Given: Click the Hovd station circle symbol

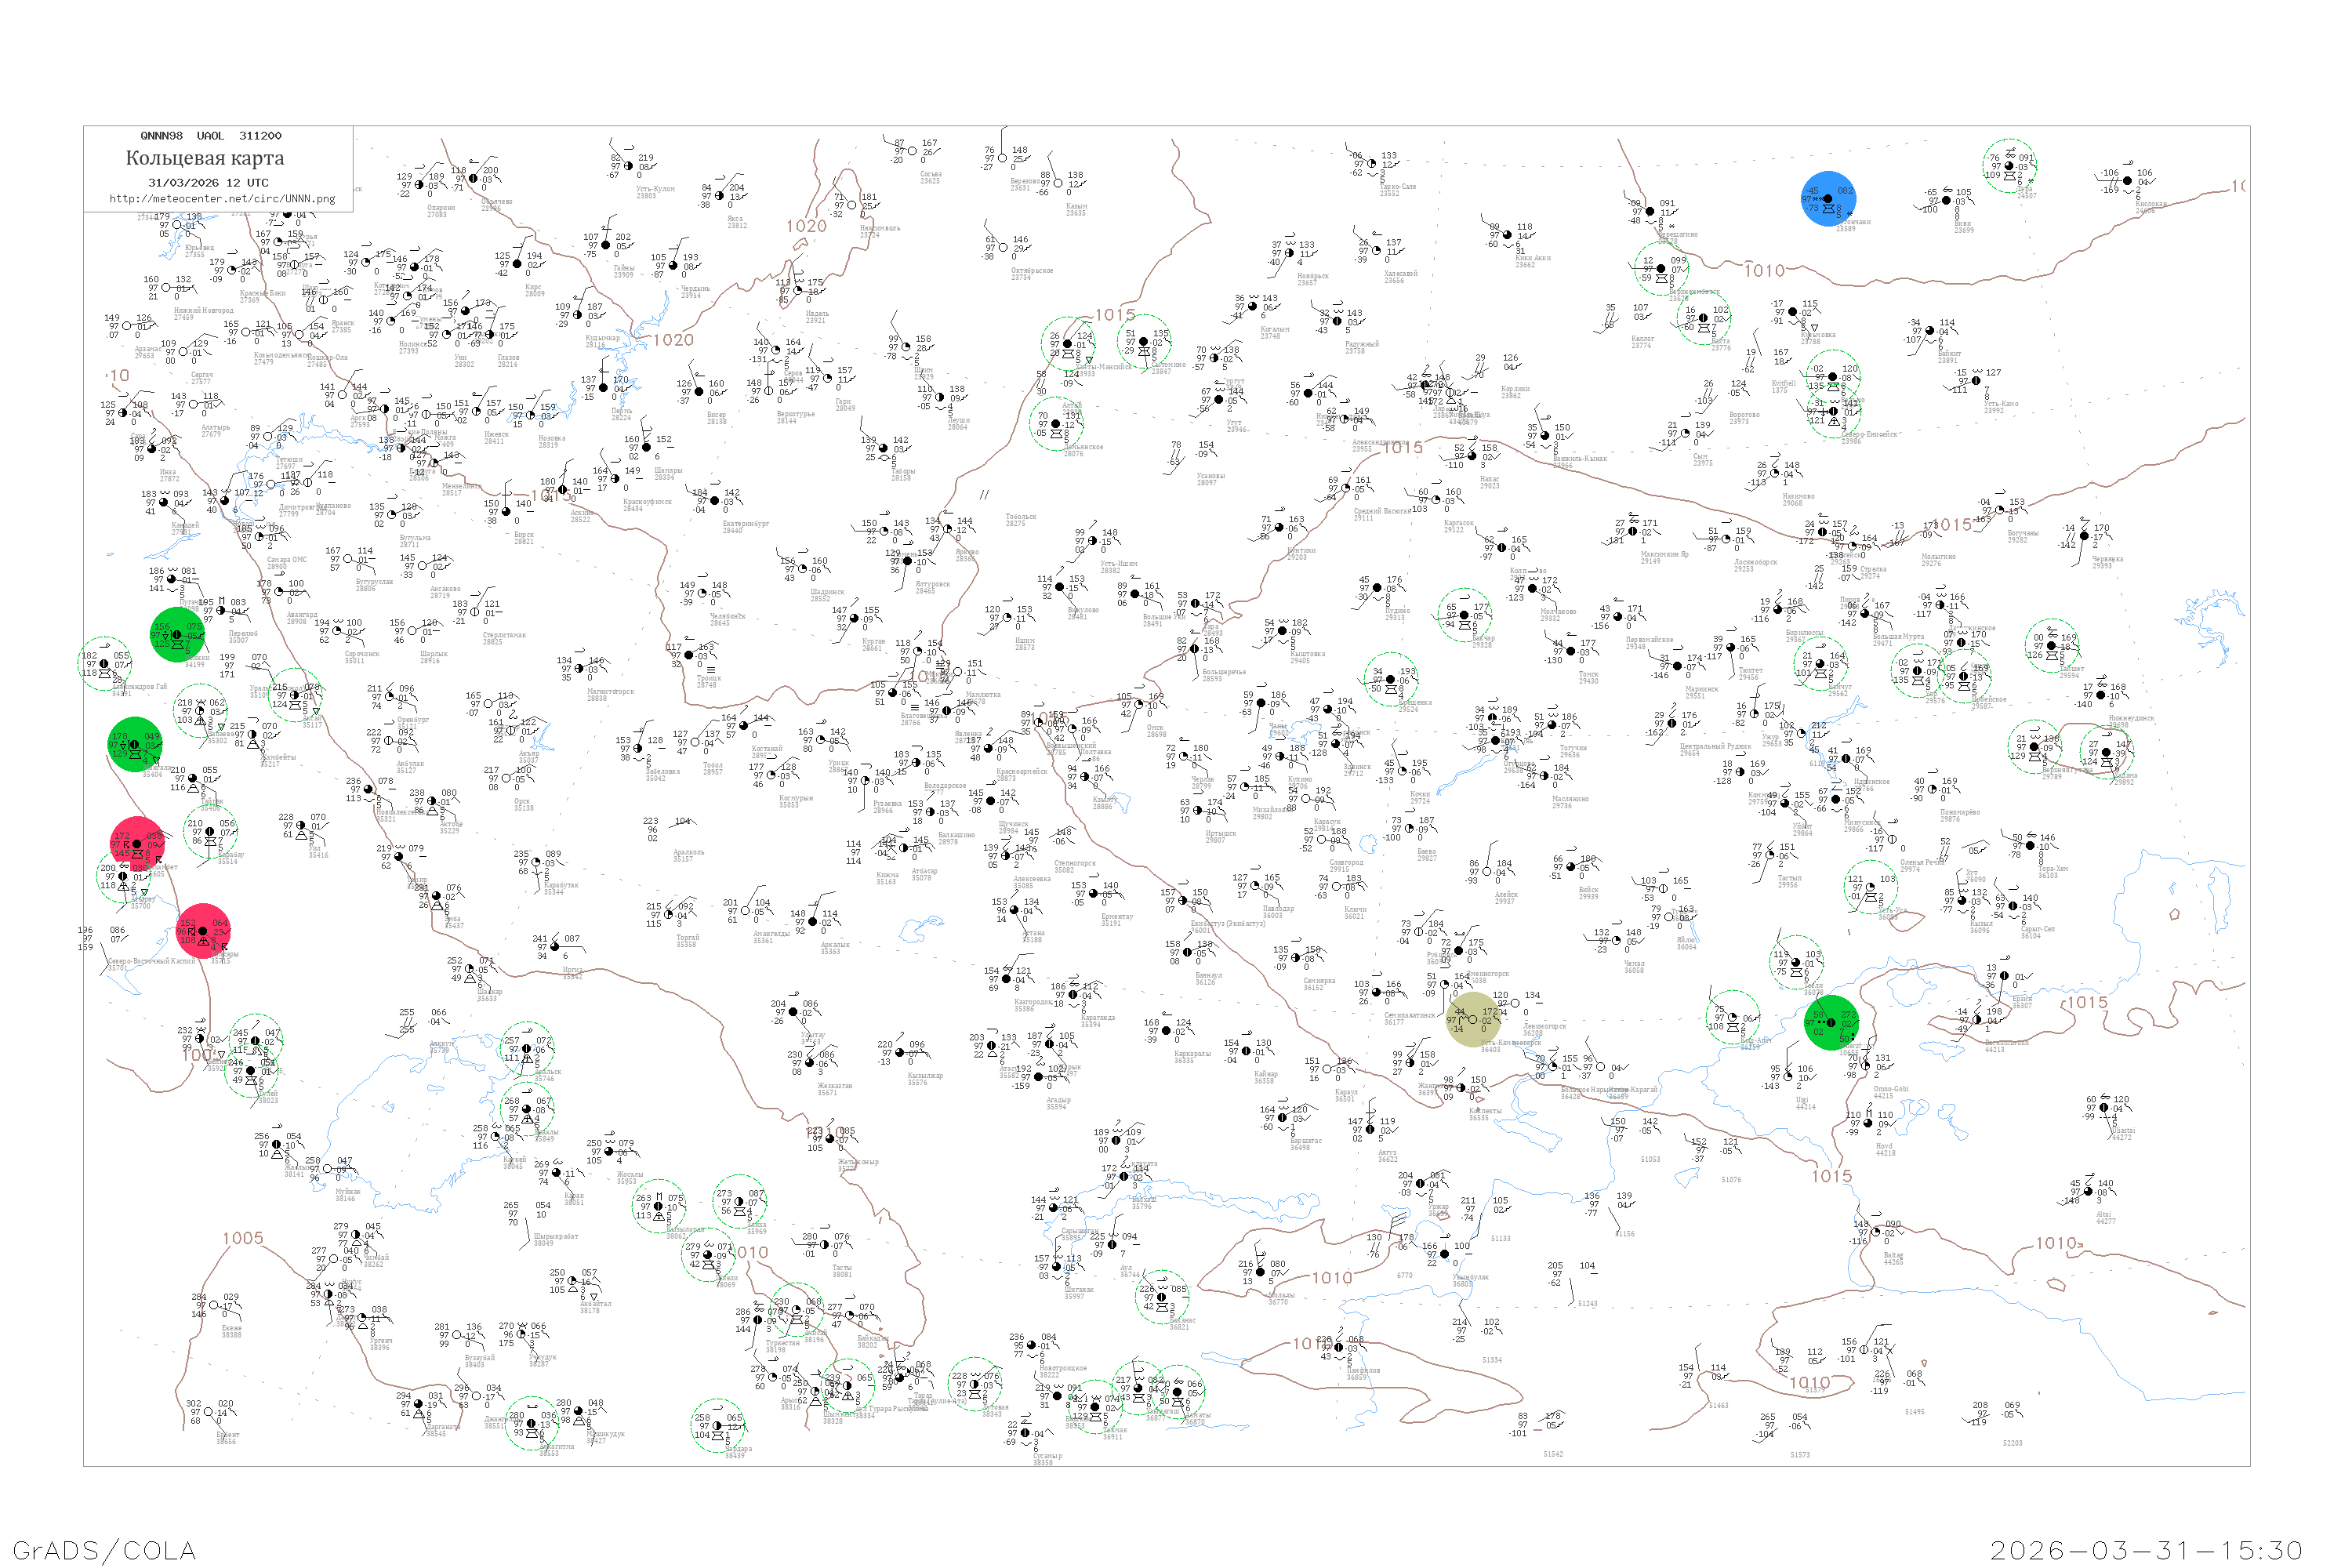Looking at the screenshot, I should (1870, 1123).
